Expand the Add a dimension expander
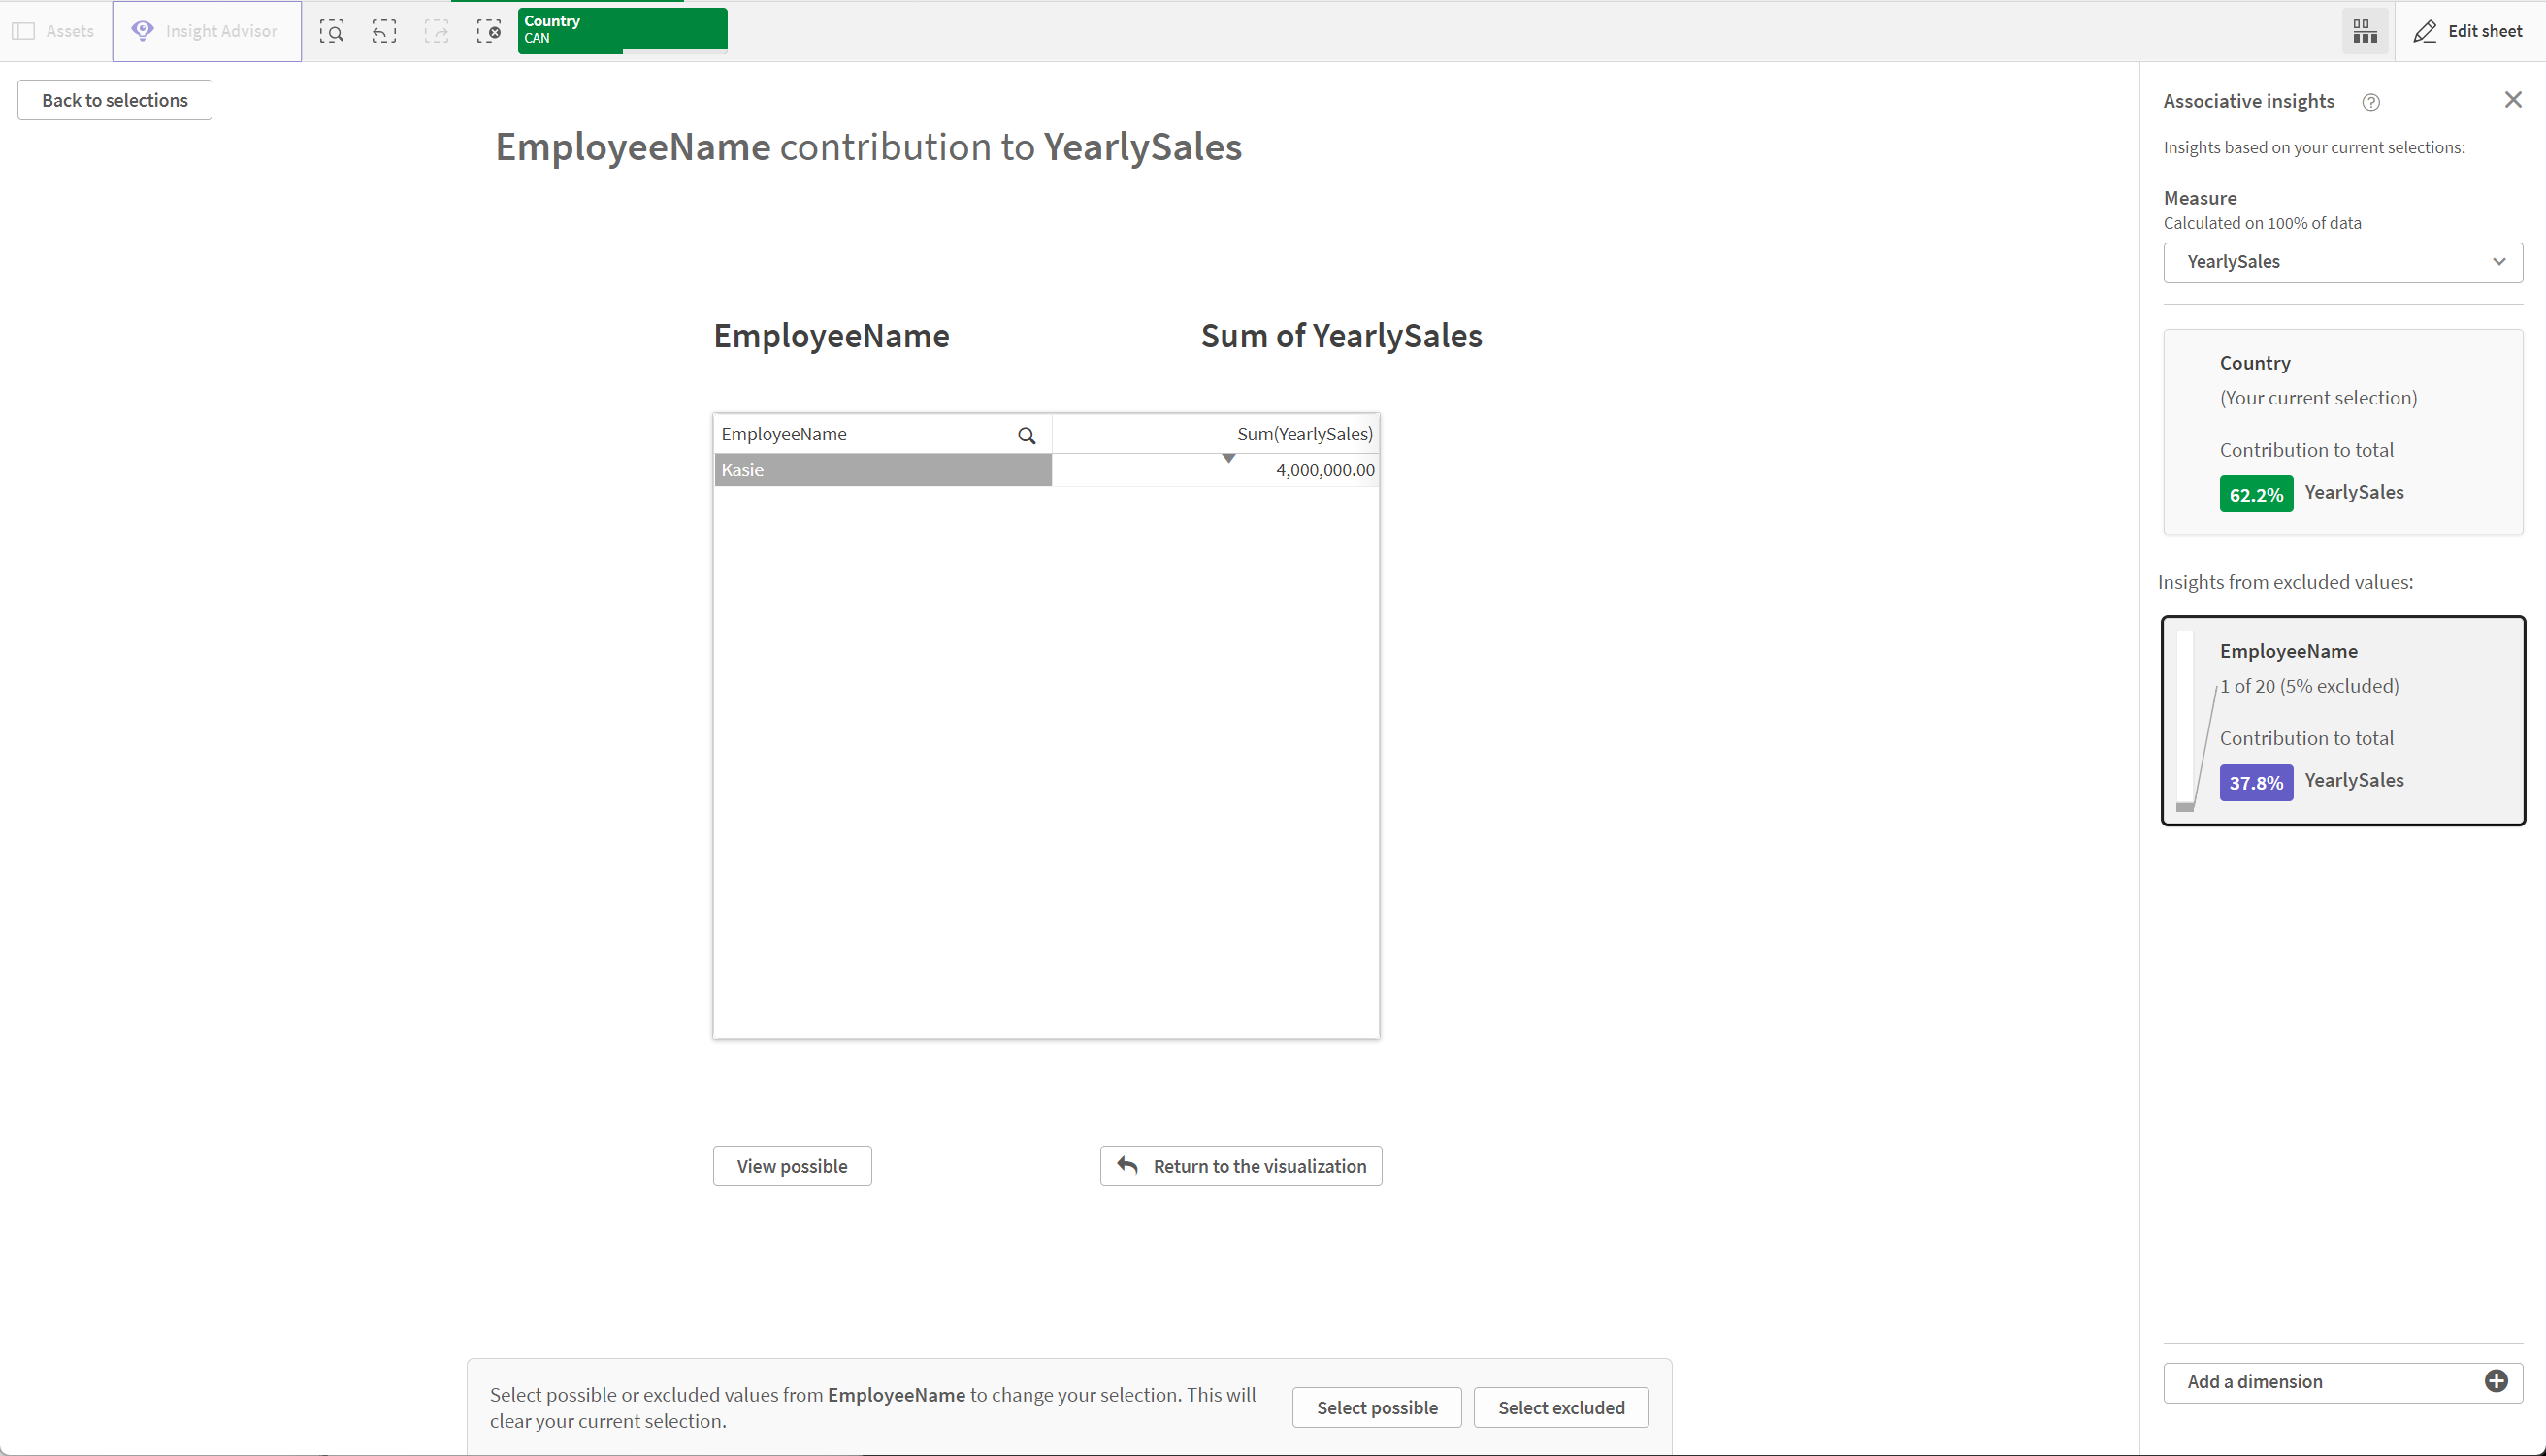The width and height of the screenshot is (2546, 1456). click(2497, 1381)
